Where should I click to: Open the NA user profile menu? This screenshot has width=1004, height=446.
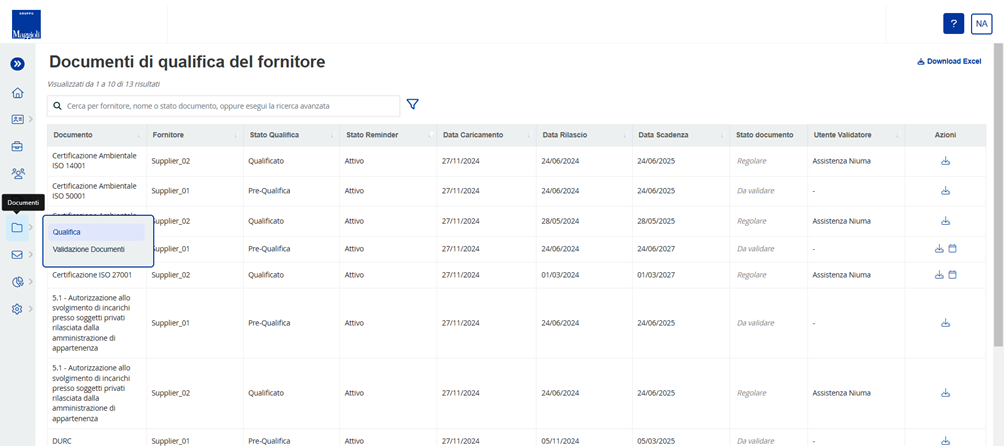(x=982, y=23)
